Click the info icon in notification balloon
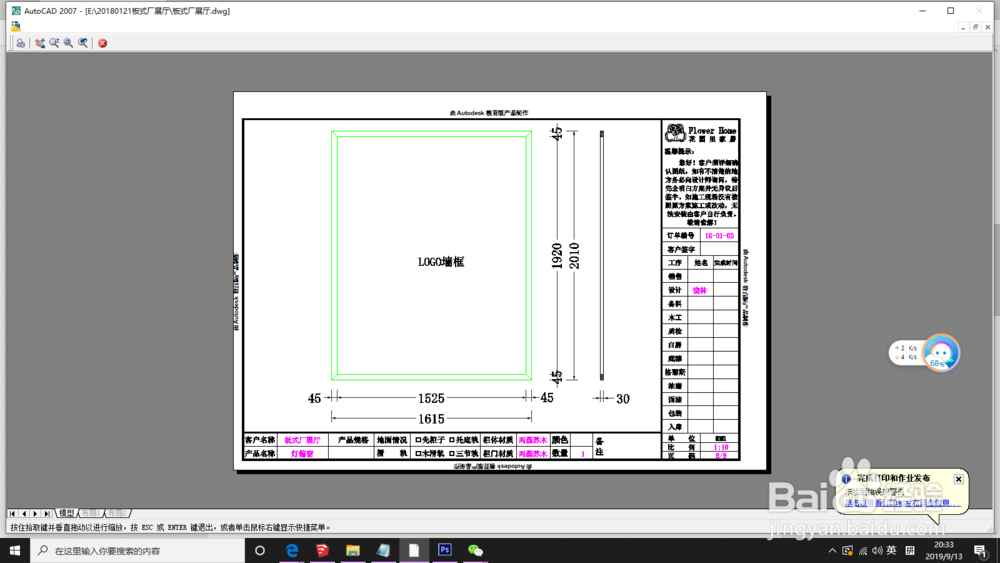This screenshot has width=1000, height=563. (x=846, y=479)
